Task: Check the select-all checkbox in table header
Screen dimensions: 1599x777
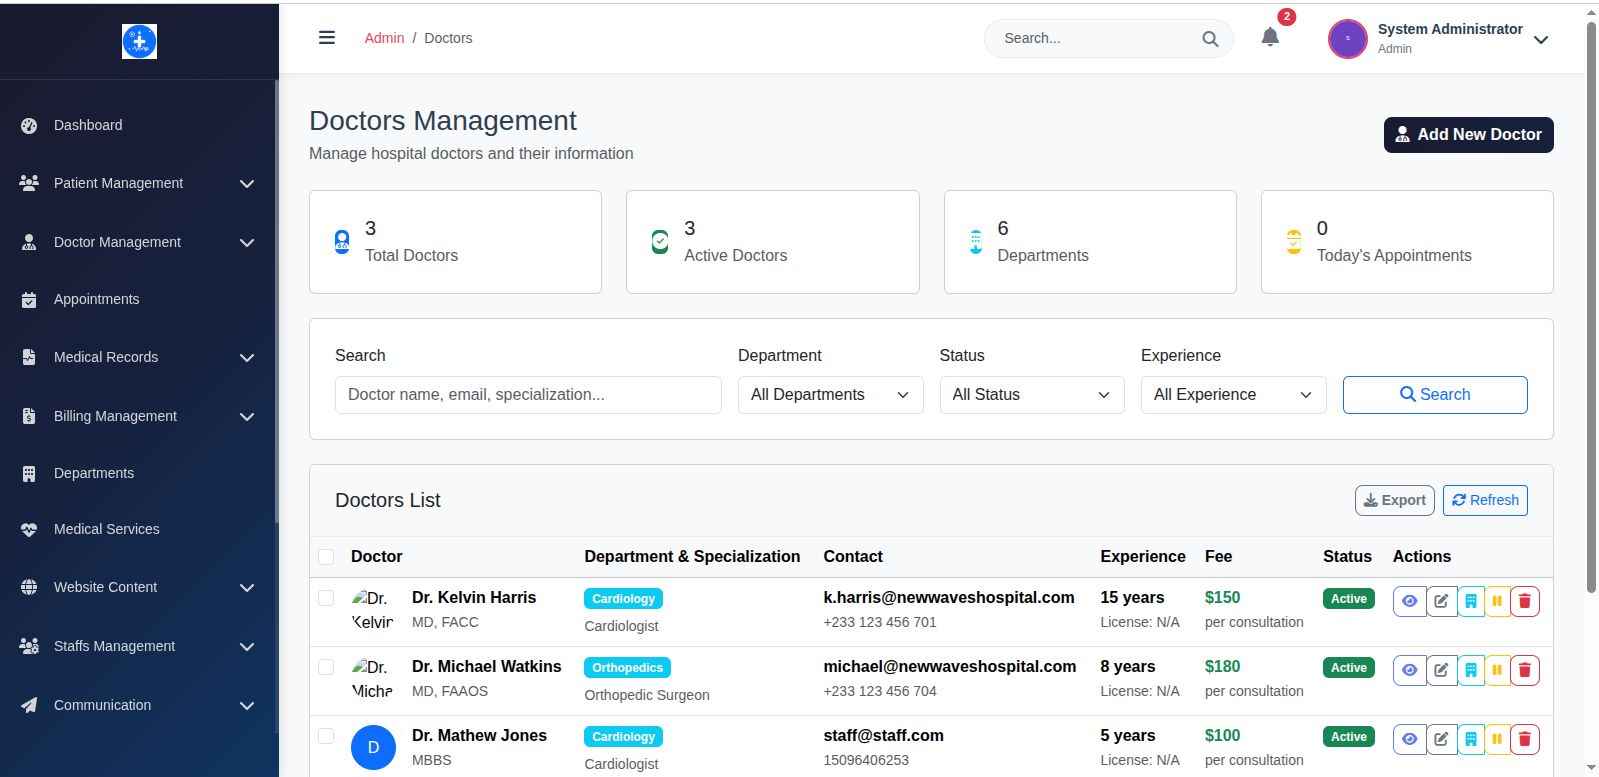Action: click(326, 557)
